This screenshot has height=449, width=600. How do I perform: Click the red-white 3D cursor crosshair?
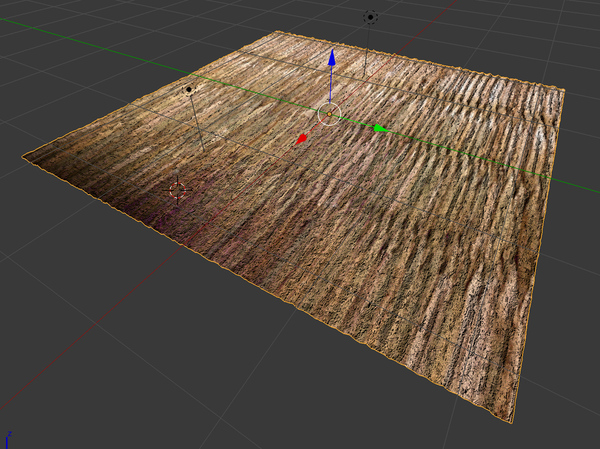pos(178,189)
